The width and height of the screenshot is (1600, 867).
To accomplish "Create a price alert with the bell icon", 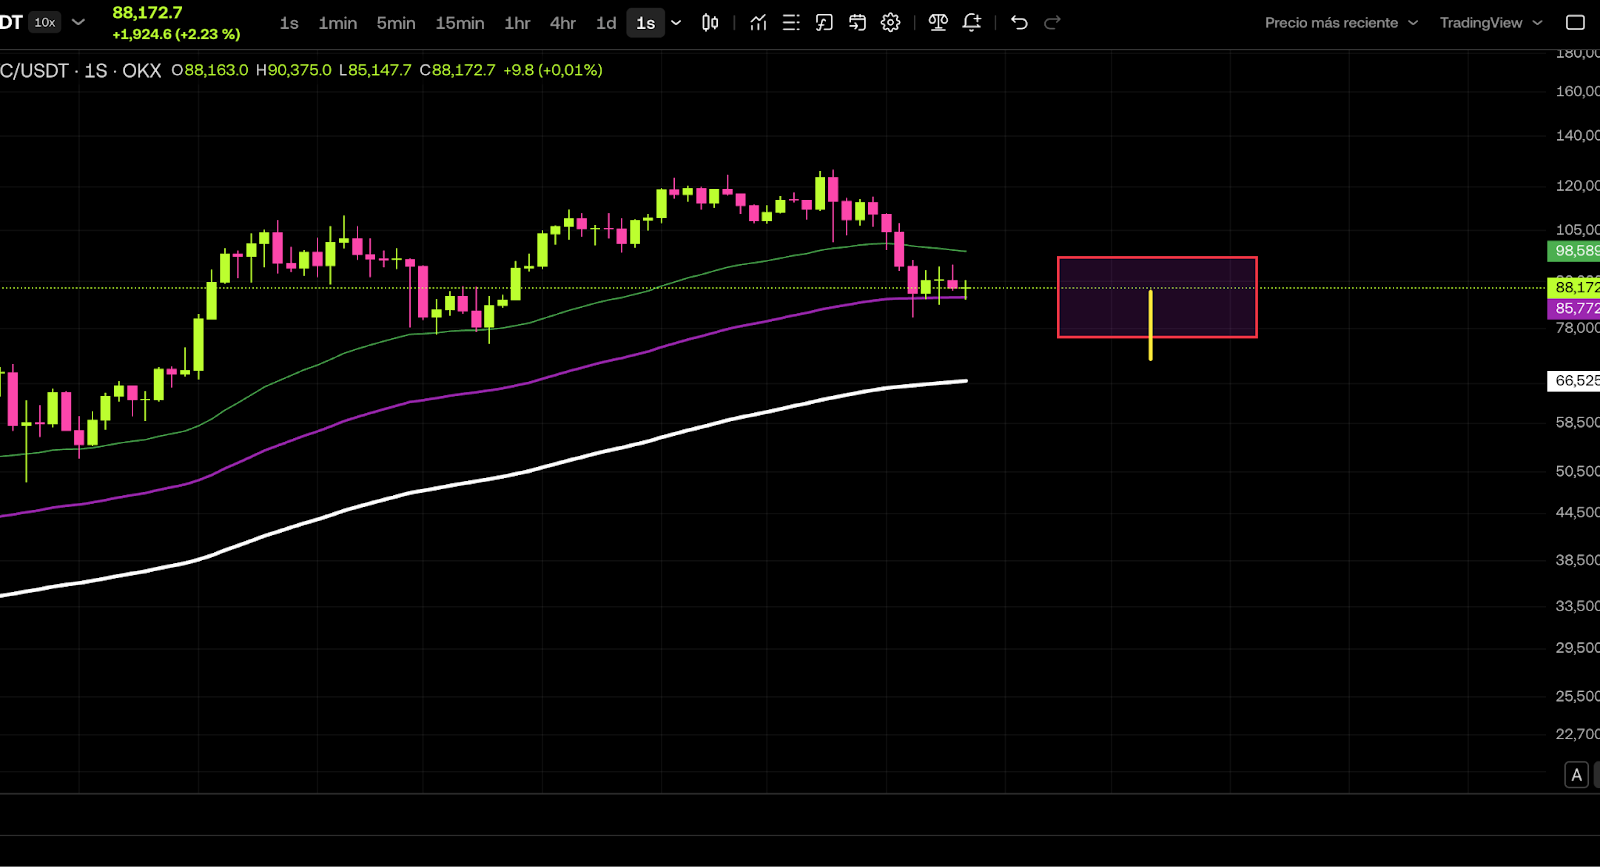I will [972, 22].
